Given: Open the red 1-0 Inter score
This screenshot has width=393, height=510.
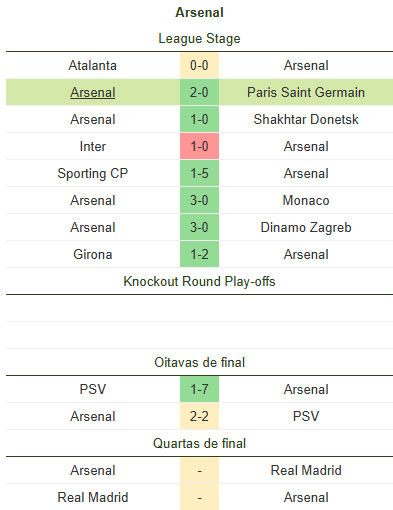Looking at the screenshot, I should pyautogui.click(x=199, y=146).
